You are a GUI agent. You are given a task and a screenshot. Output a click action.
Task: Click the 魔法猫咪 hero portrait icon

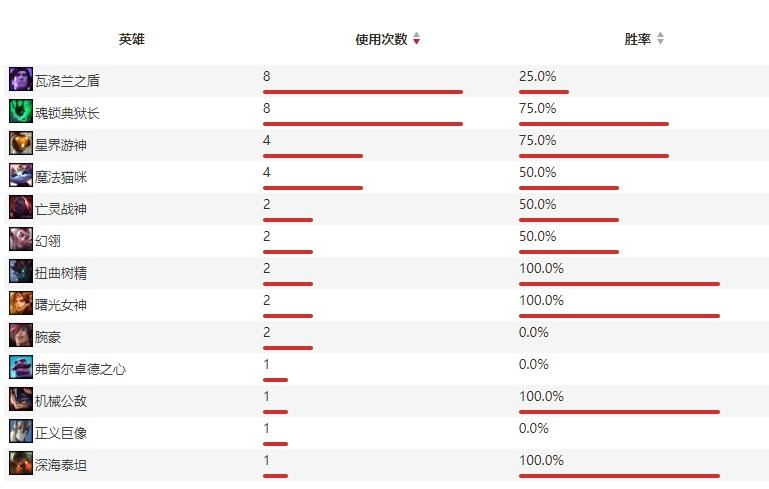pos(21,176)
